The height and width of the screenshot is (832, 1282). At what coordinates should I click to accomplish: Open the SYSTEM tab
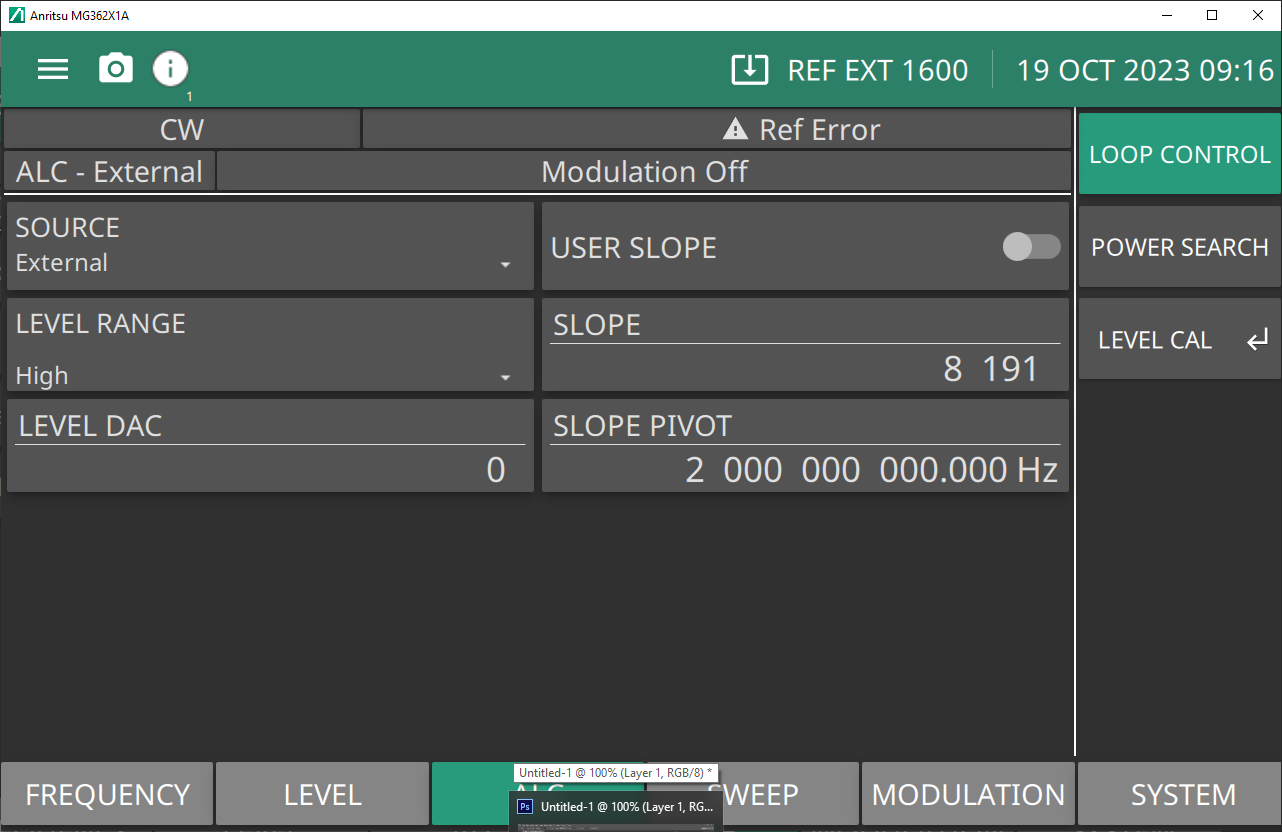(x=1183, y=795)
